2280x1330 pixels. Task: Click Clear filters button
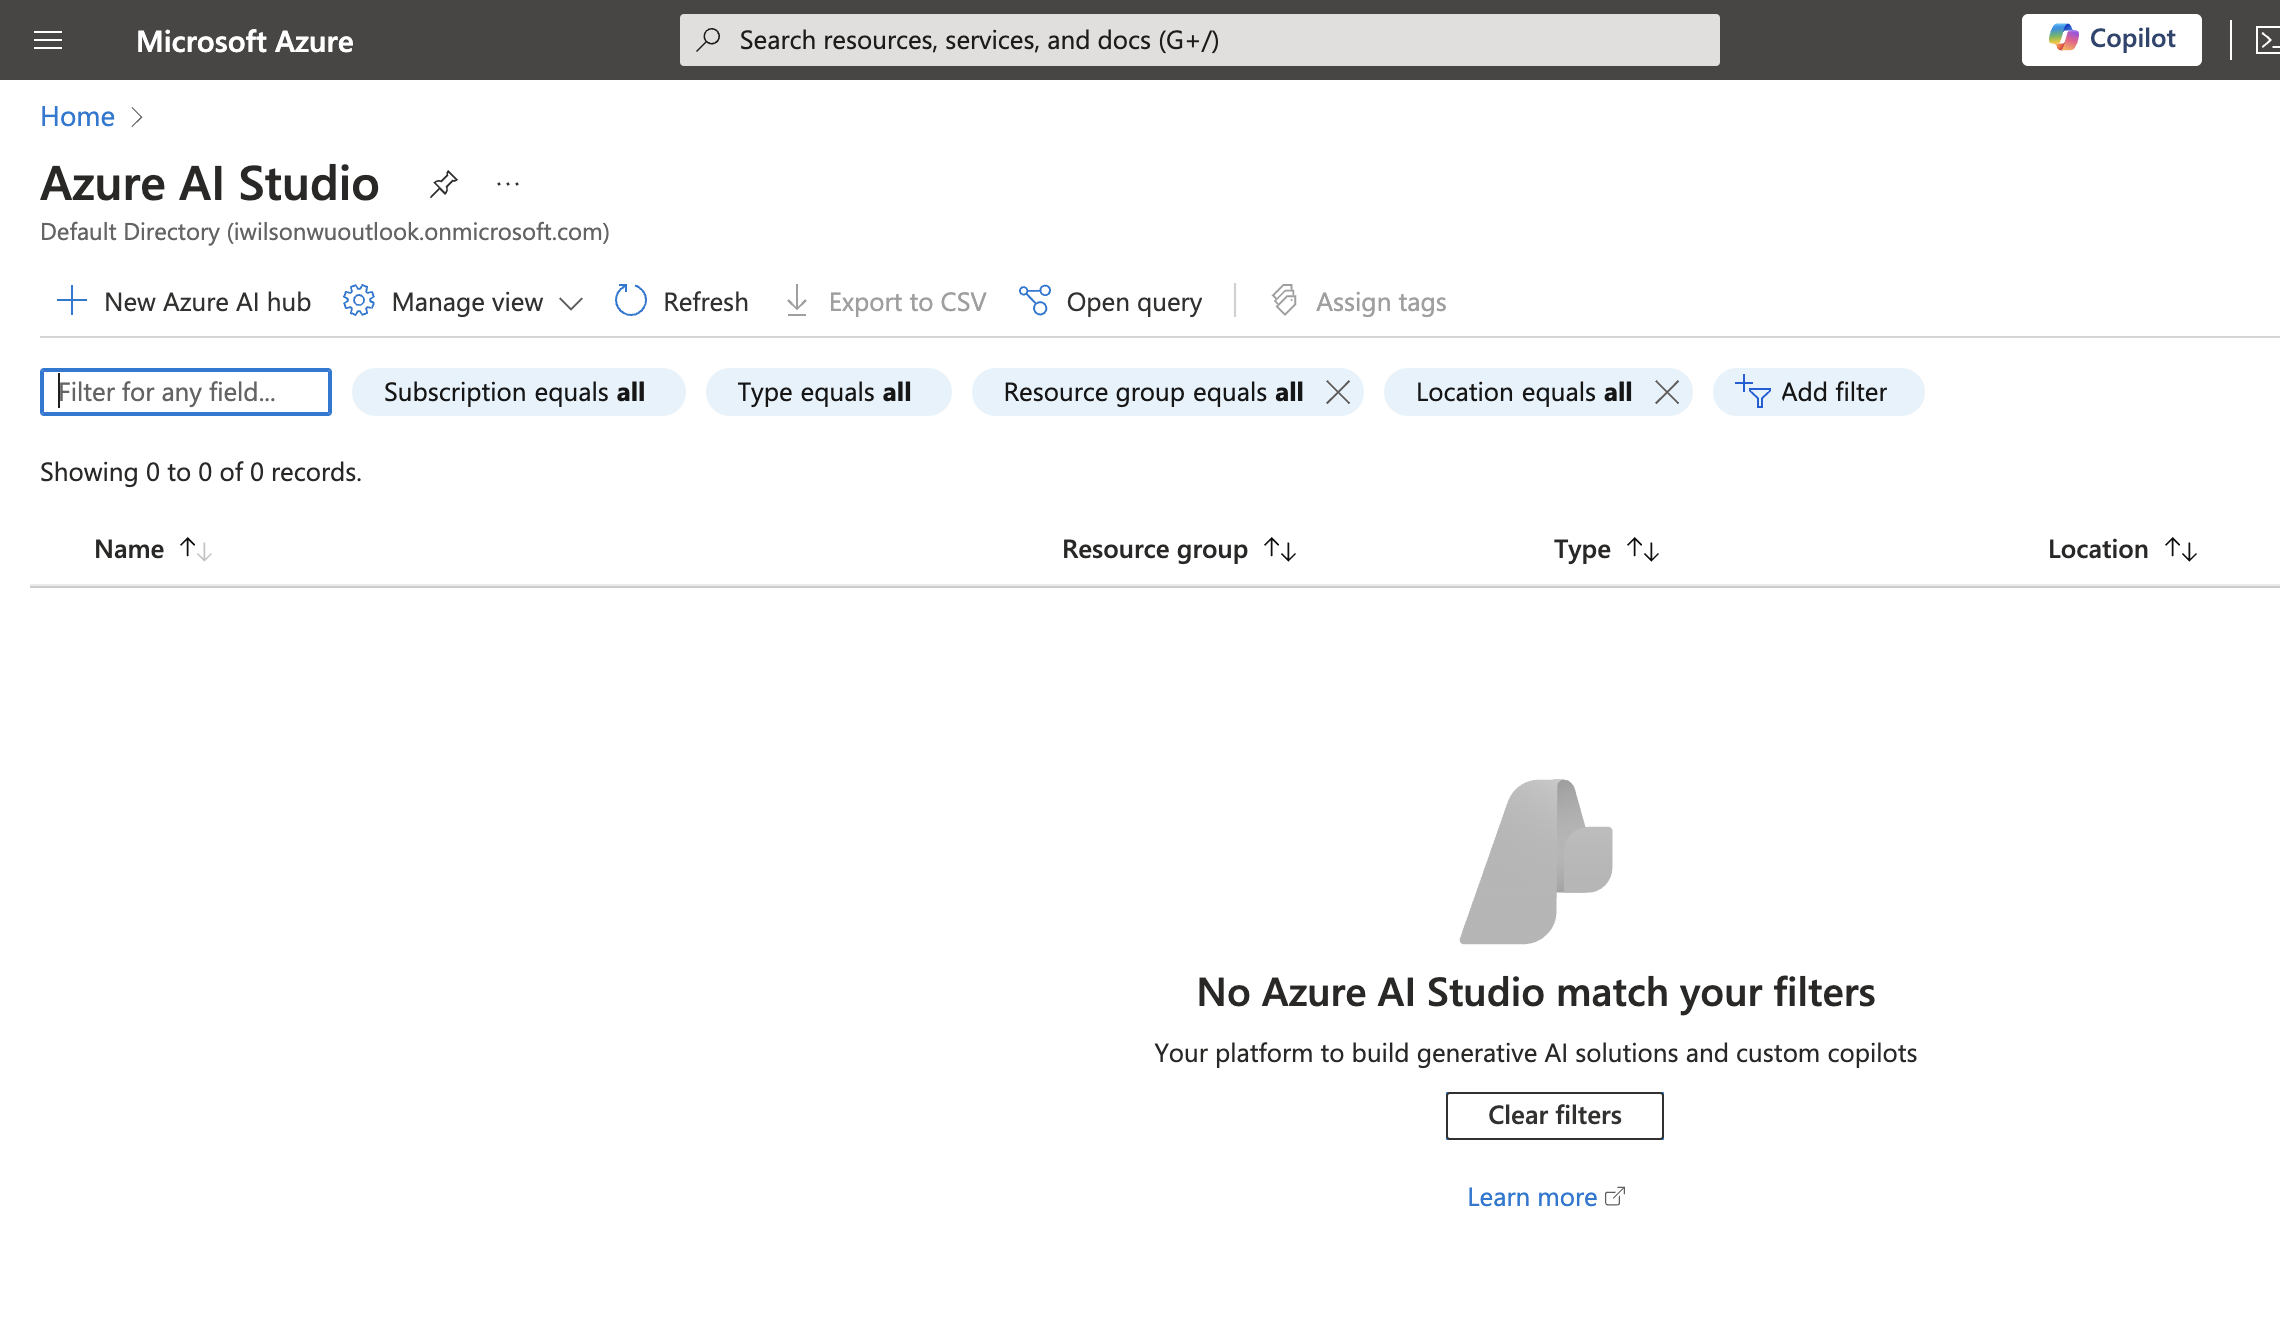(1555, 1115)
